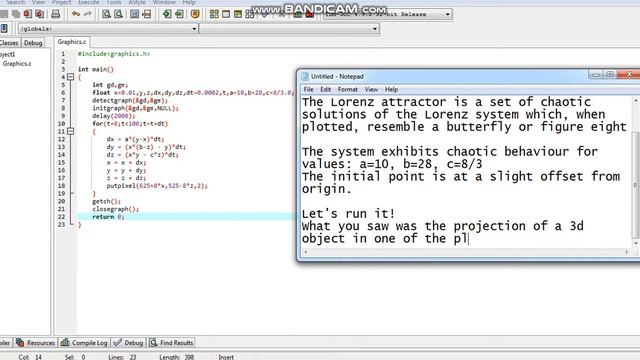Open the Notepad Format menu
640x360 pixels.
coord(347,89)
